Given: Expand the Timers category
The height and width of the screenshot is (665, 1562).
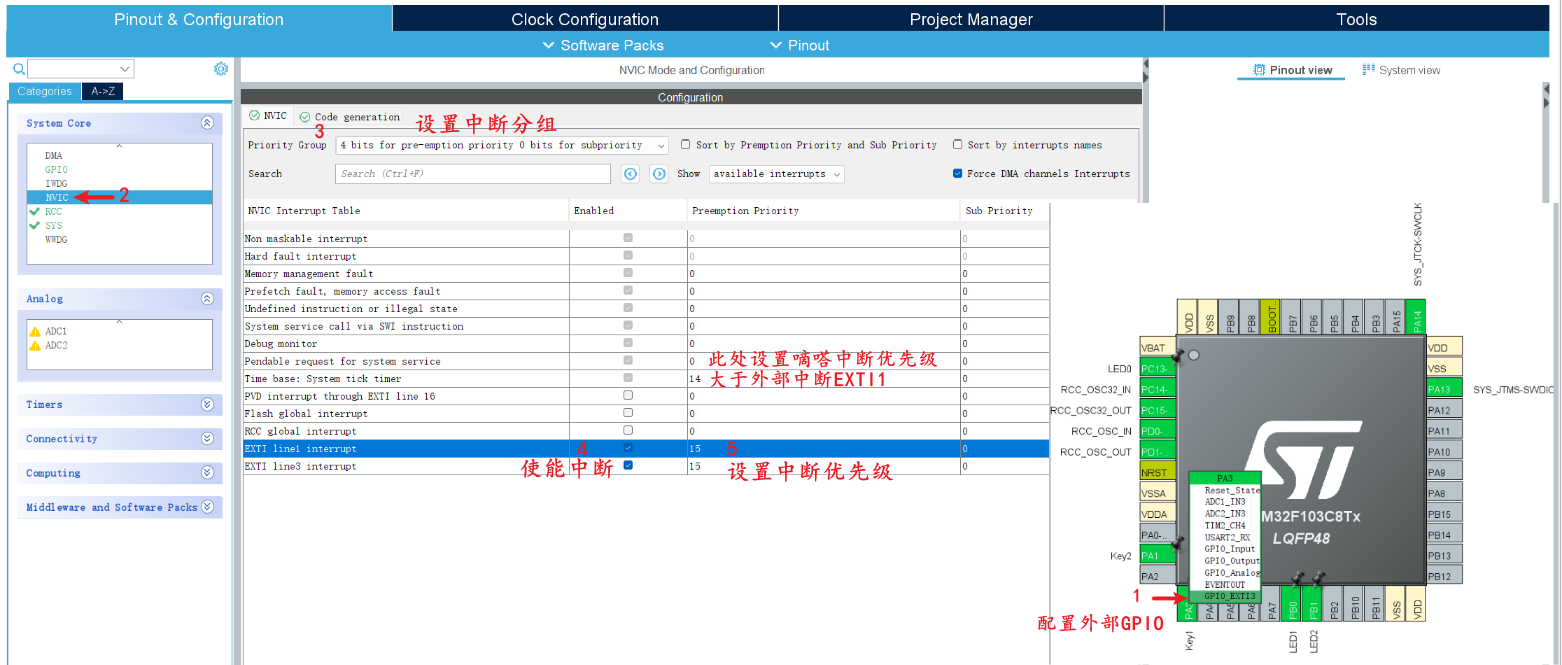Looking at the screenshot, I should pyautogui.click(x=207, y=404).
